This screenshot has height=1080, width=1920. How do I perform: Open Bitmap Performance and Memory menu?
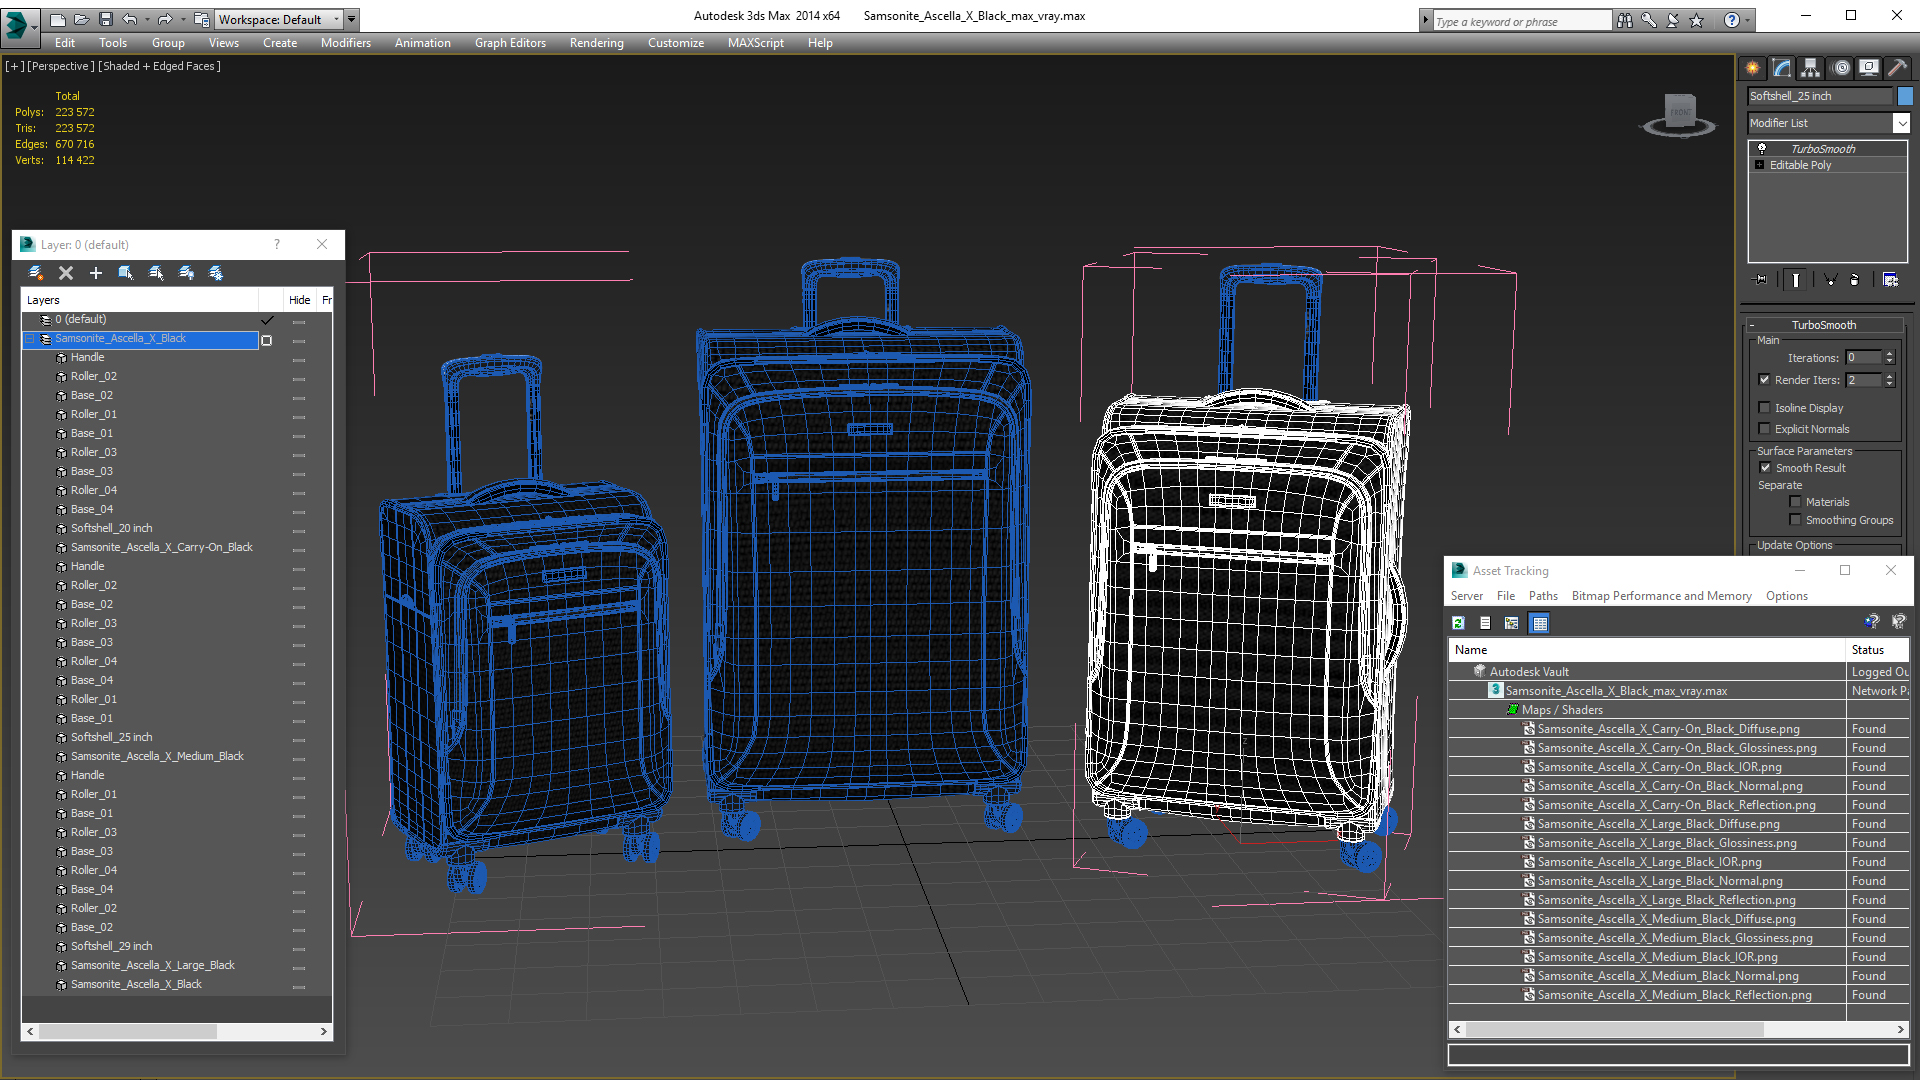[x=1661, y=596]
